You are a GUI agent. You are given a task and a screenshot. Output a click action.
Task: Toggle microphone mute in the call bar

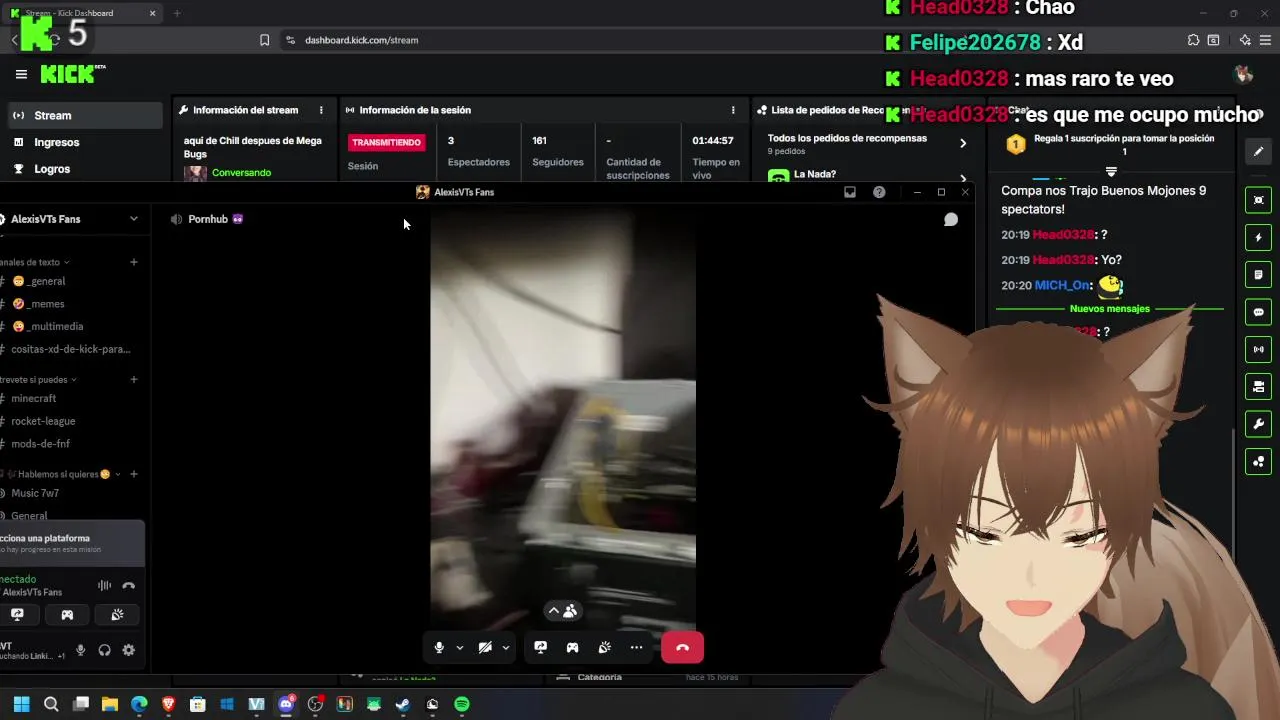pyautogui.click(x=439, y=648)
